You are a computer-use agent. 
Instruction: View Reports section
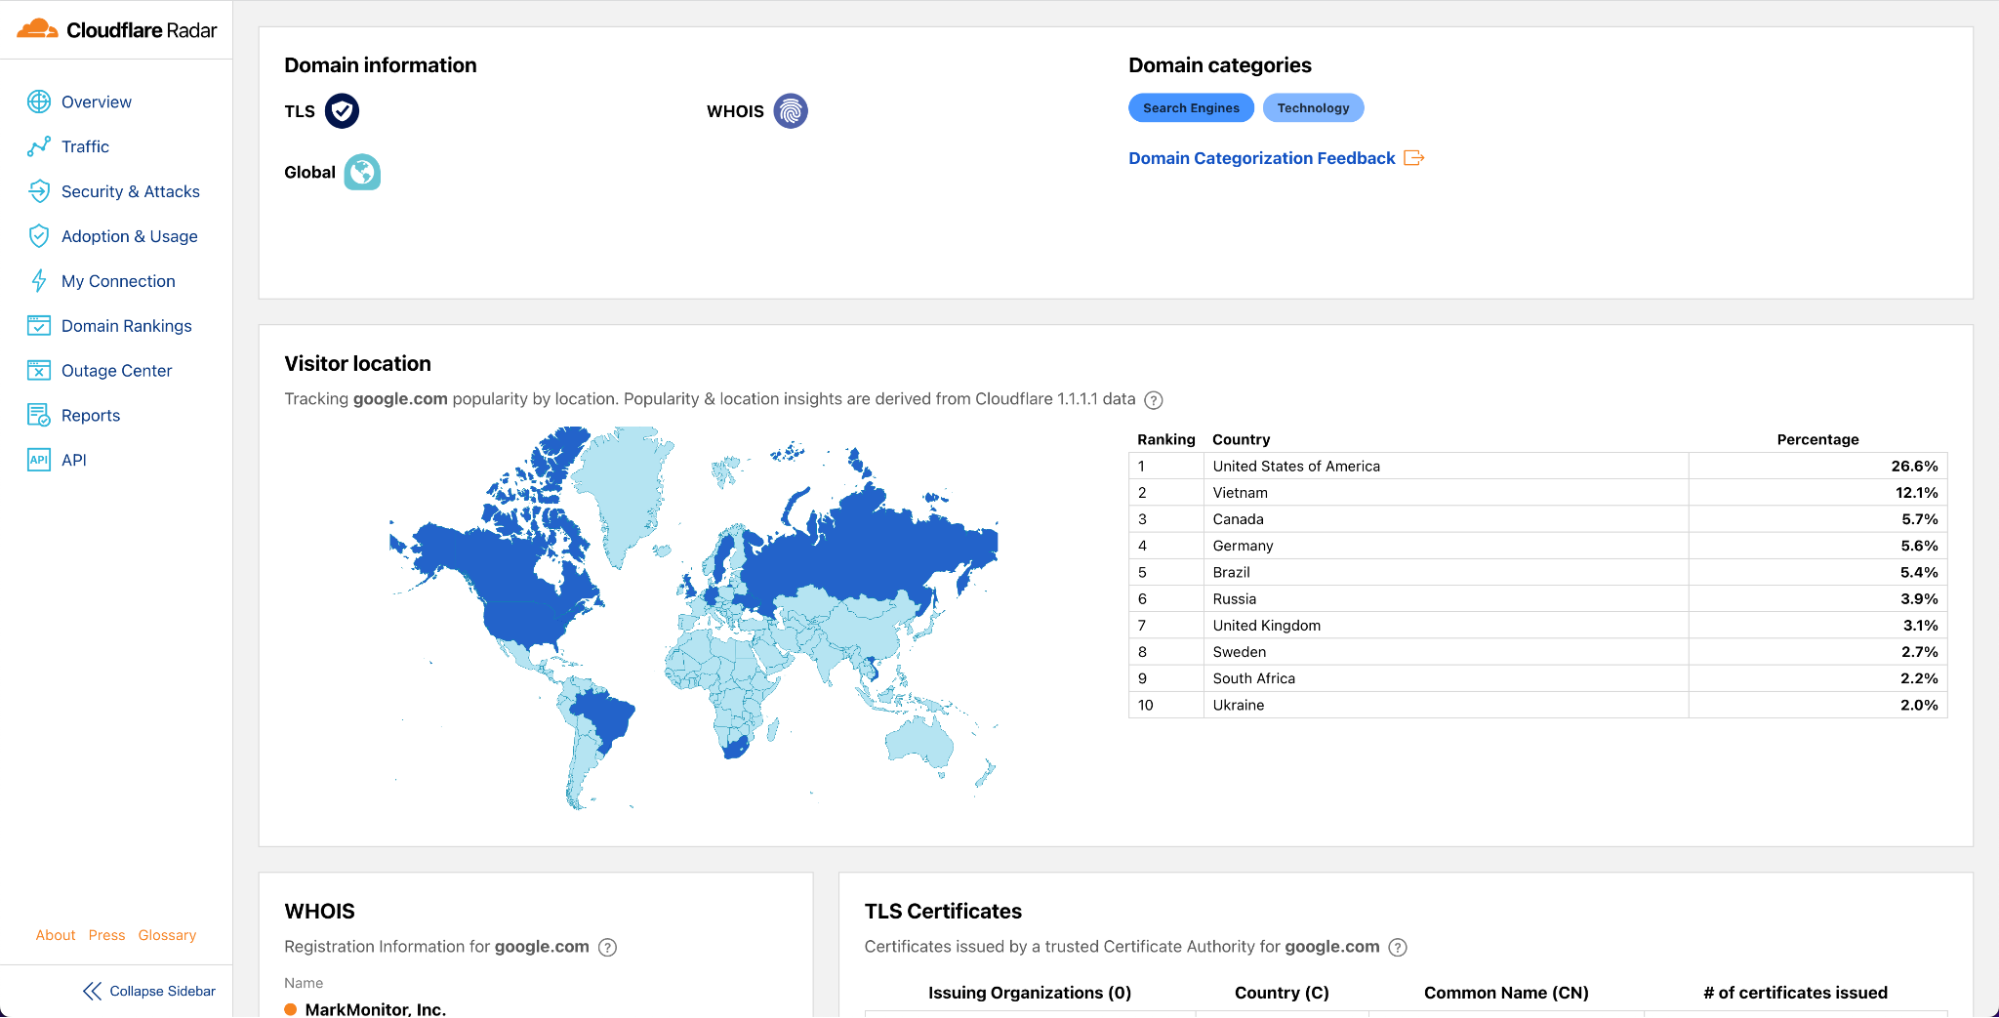(90, 416)
